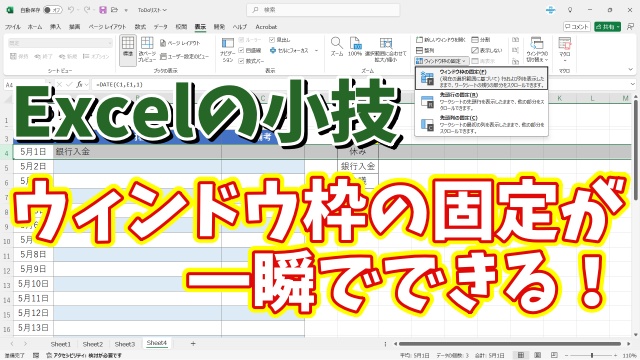640x360 pixels.
Task: Open New Window (新しいウィンドウを開く)
Action: (440, 40)
